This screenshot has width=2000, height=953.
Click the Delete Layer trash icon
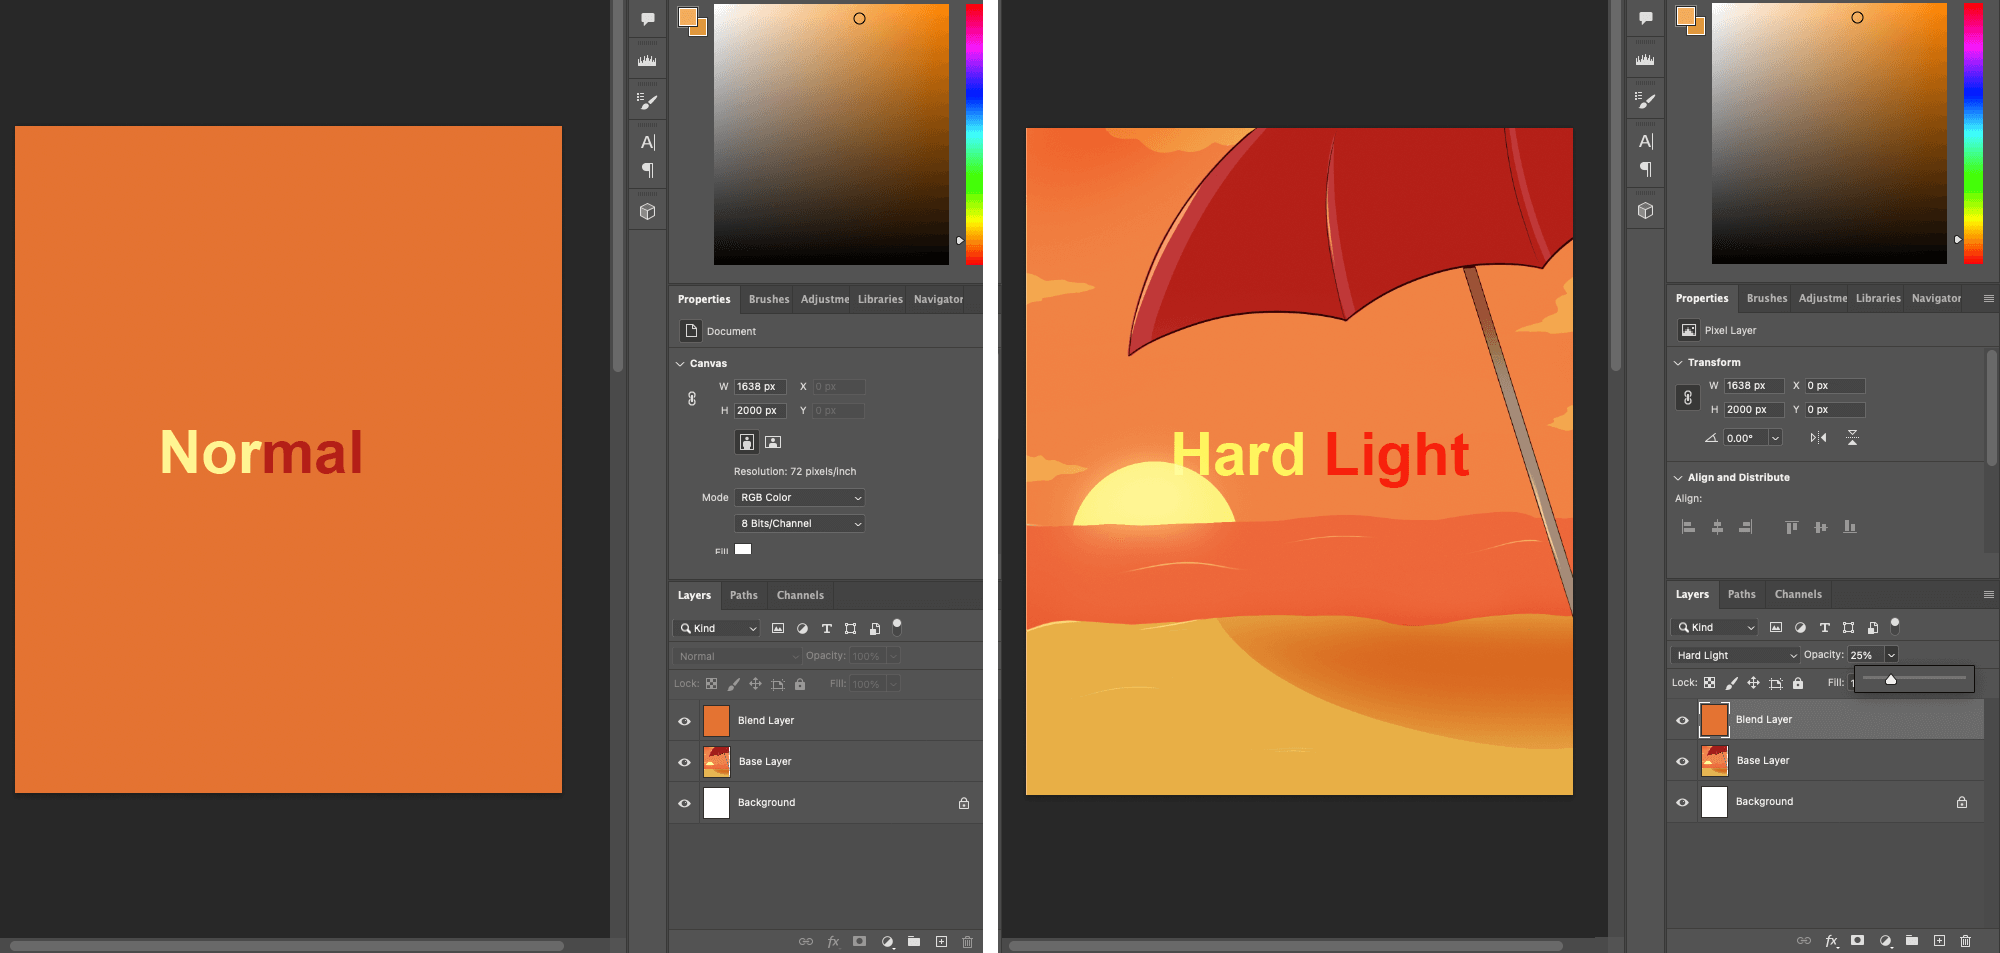point(967,941)
